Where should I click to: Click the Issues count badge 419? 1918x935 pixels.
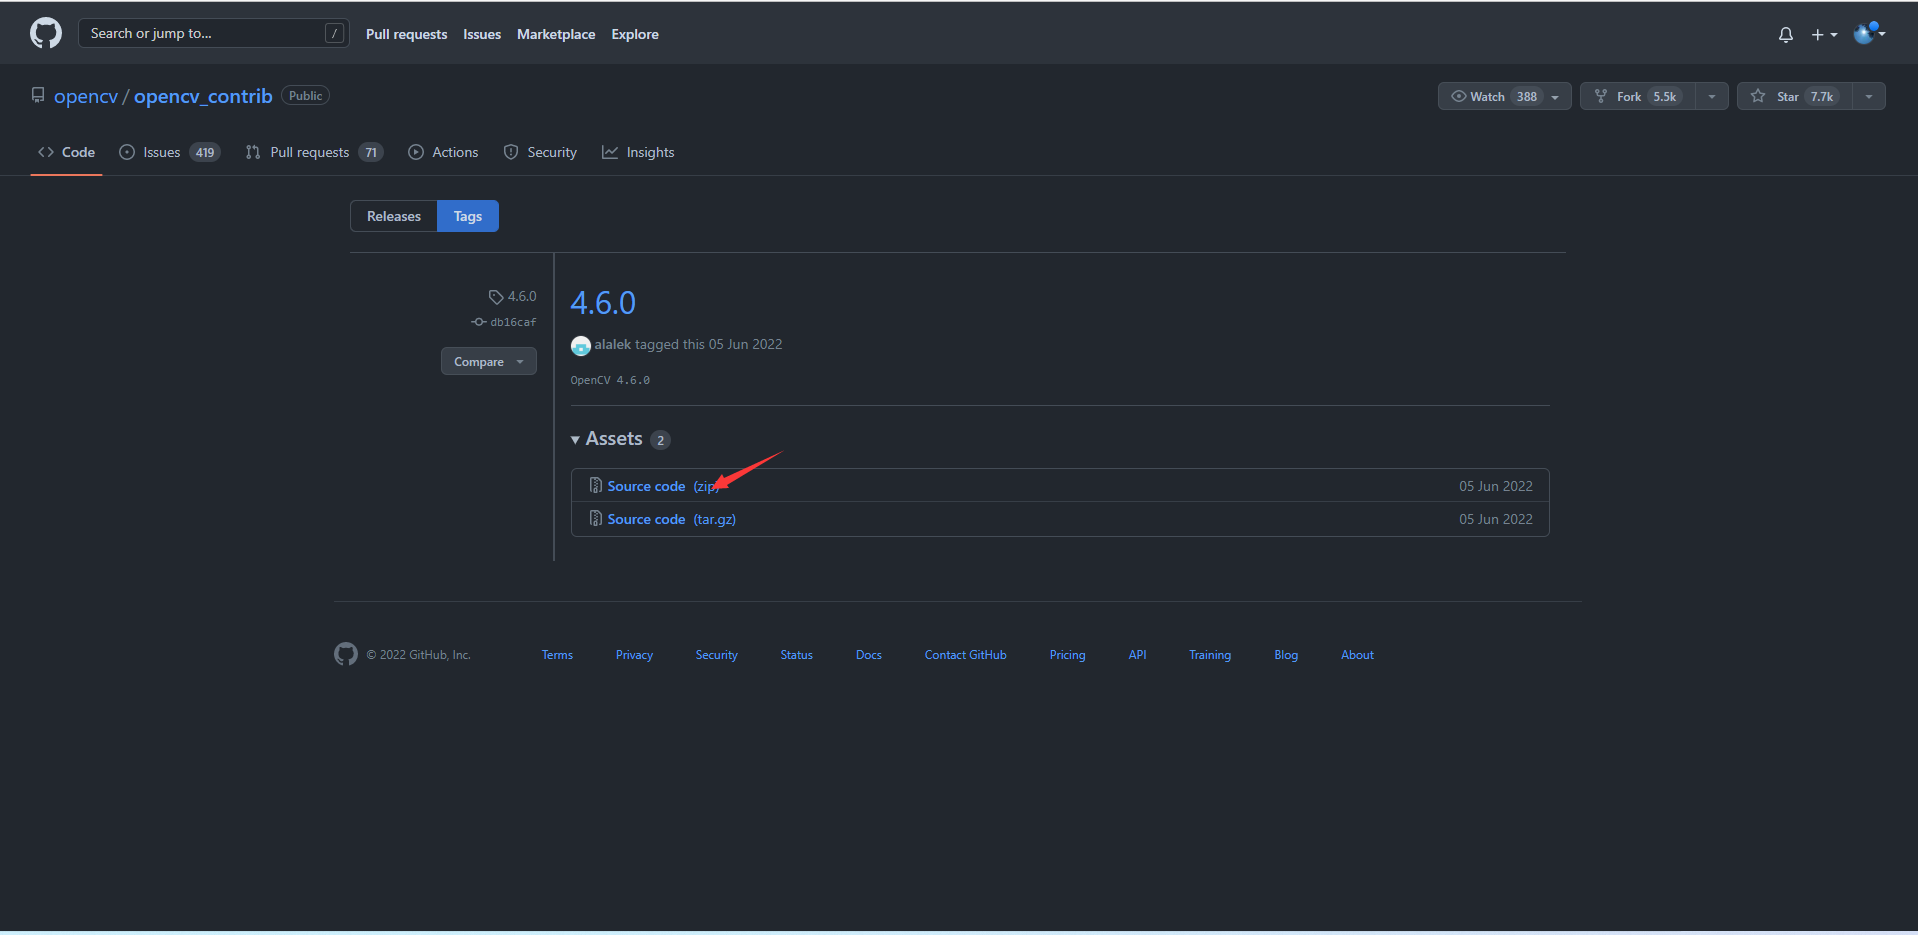[x=205, y=153]
